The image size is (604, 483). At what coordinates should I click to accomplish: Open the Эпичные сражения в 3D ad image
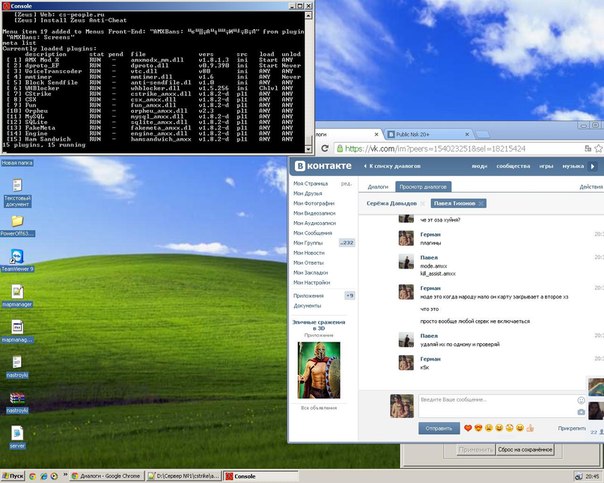coord(319,370)
